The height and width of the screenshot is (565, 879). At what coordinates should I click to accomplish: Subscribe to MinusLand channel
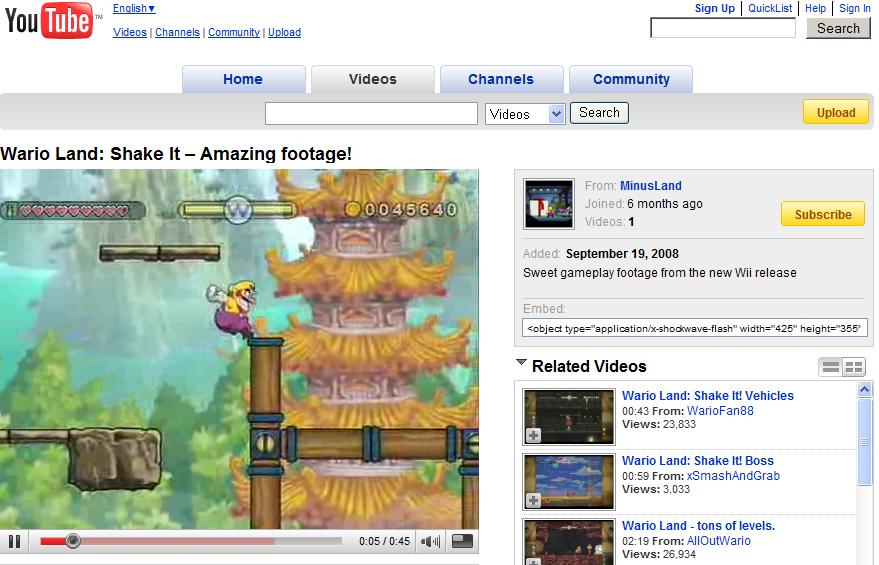[823, 214]
